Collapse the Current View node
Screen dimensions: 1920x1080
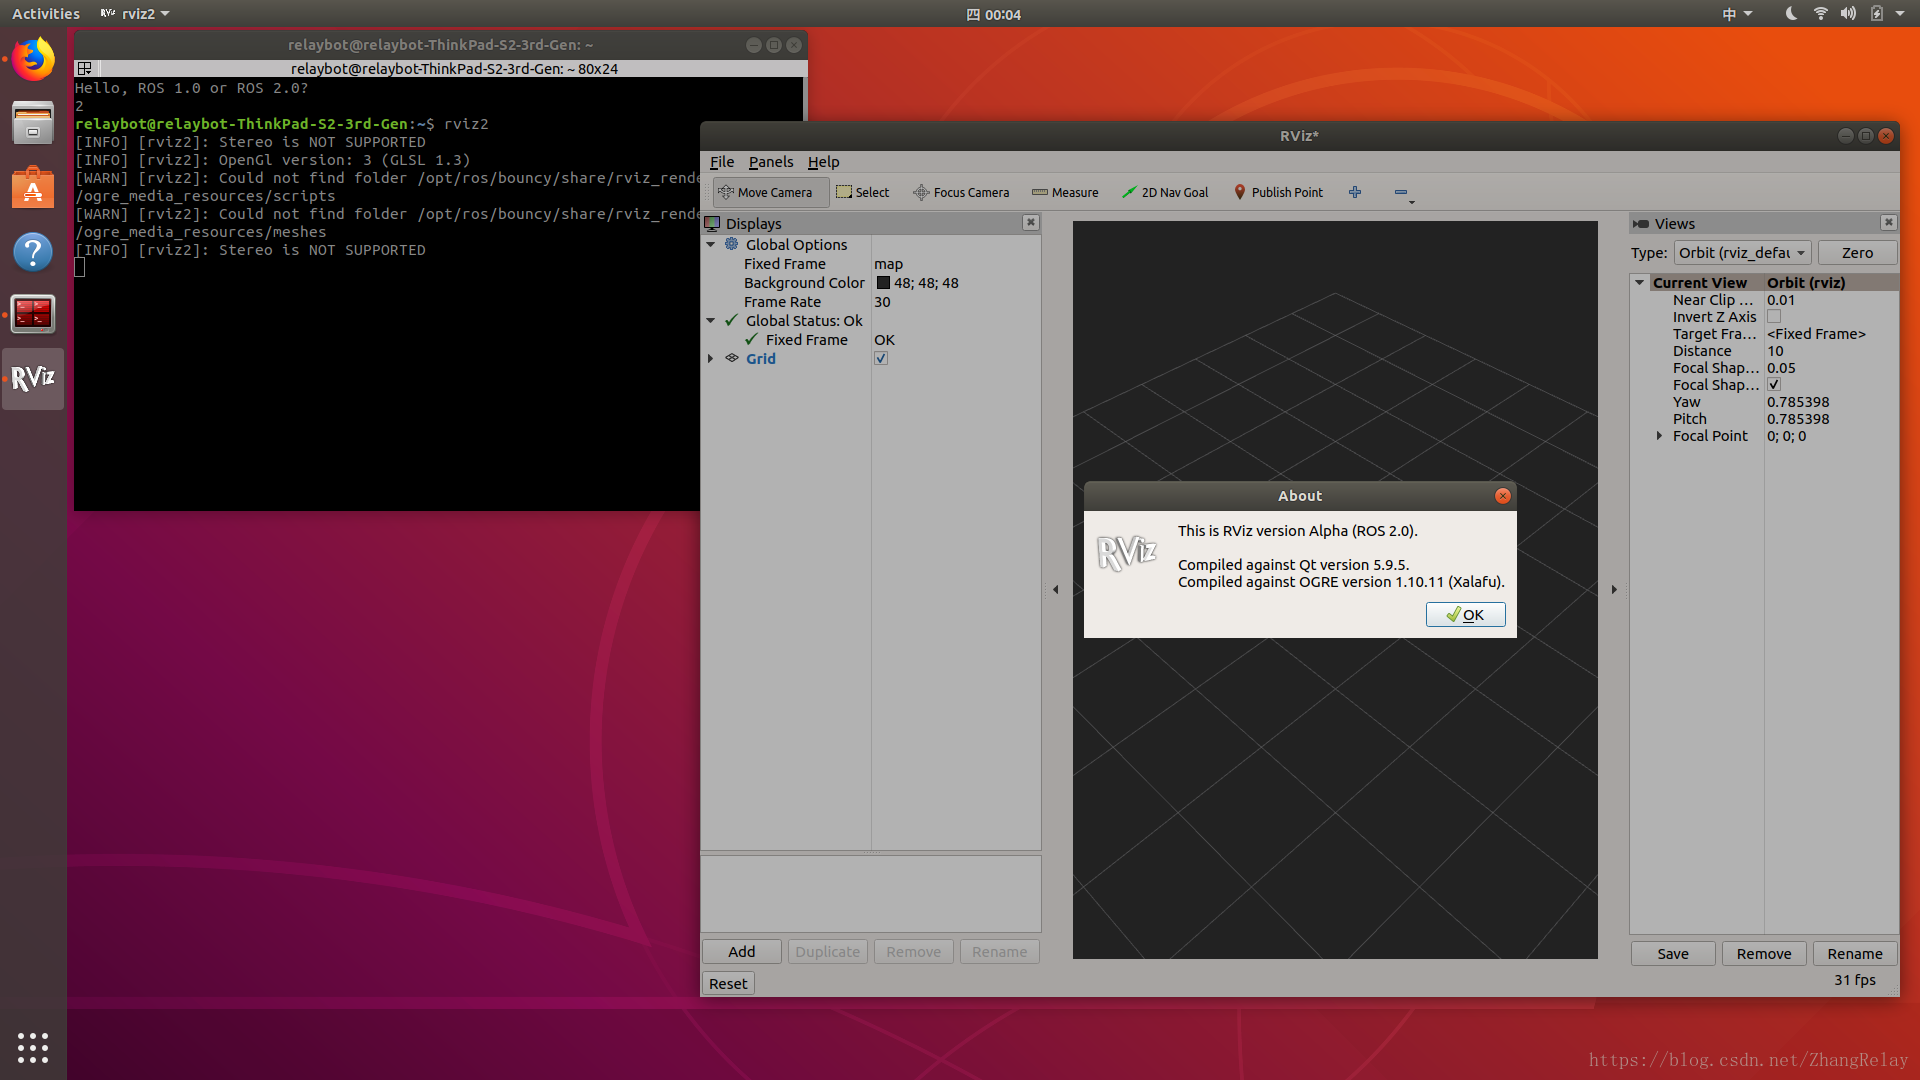tap(1640, 282)
